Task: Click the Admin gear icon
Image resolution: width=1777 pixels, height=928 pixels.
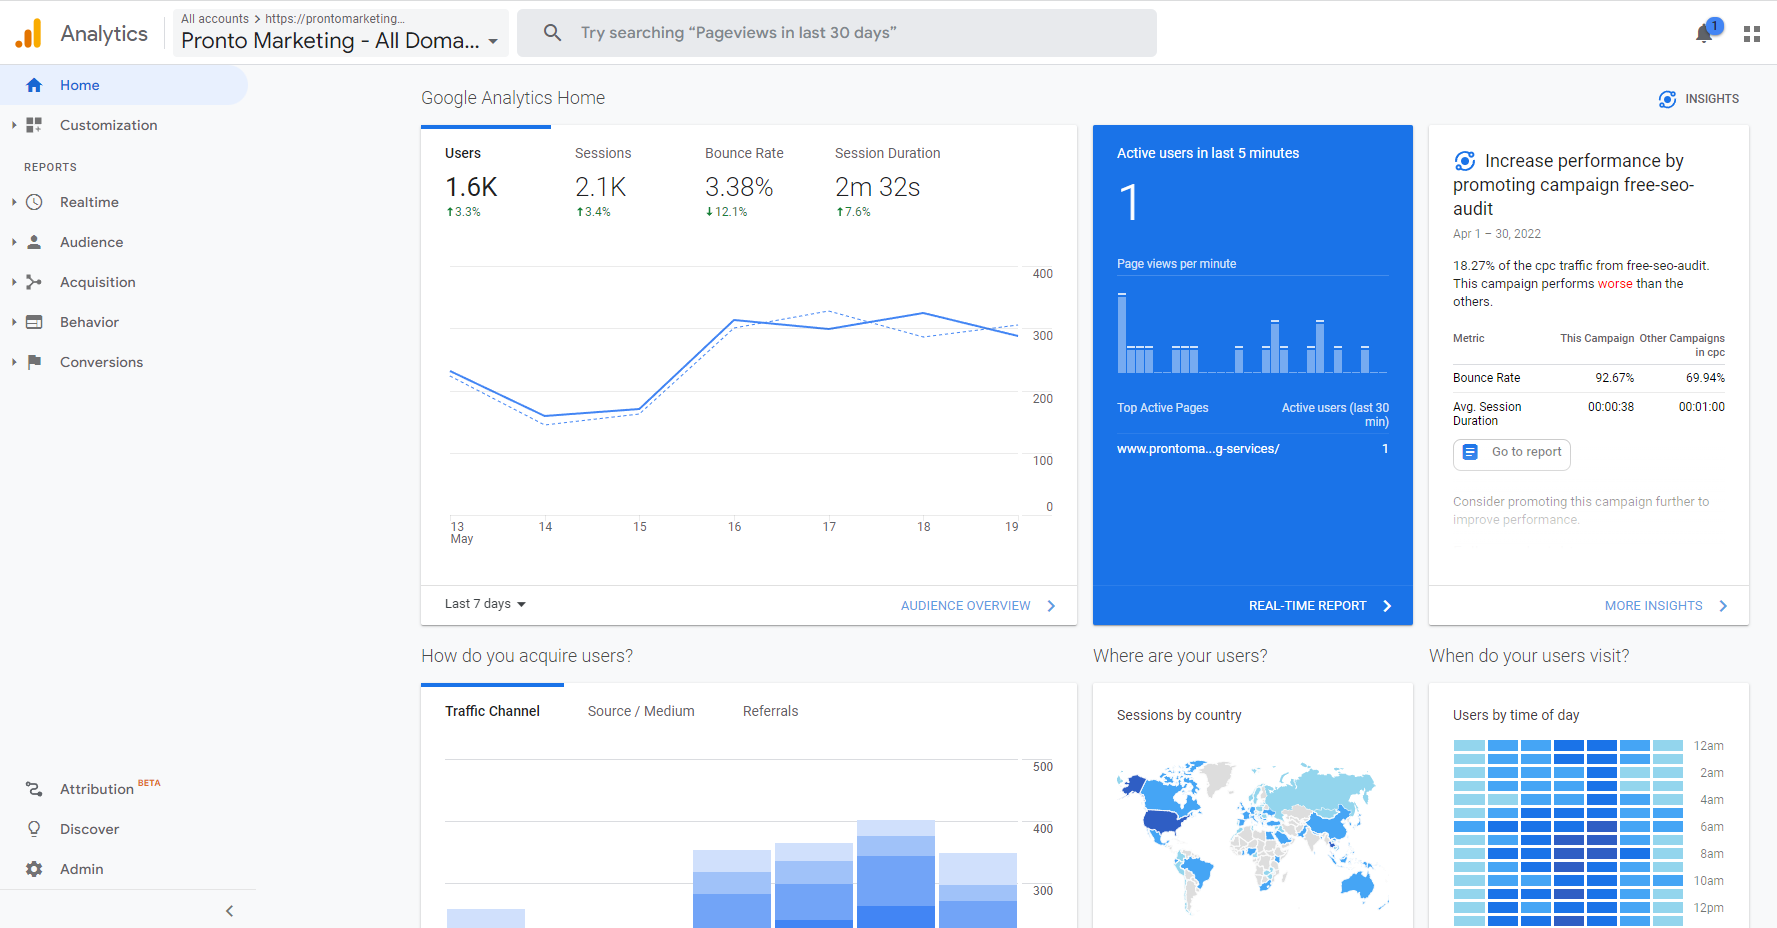Action: pyautogui.click(x=34, y=869)
